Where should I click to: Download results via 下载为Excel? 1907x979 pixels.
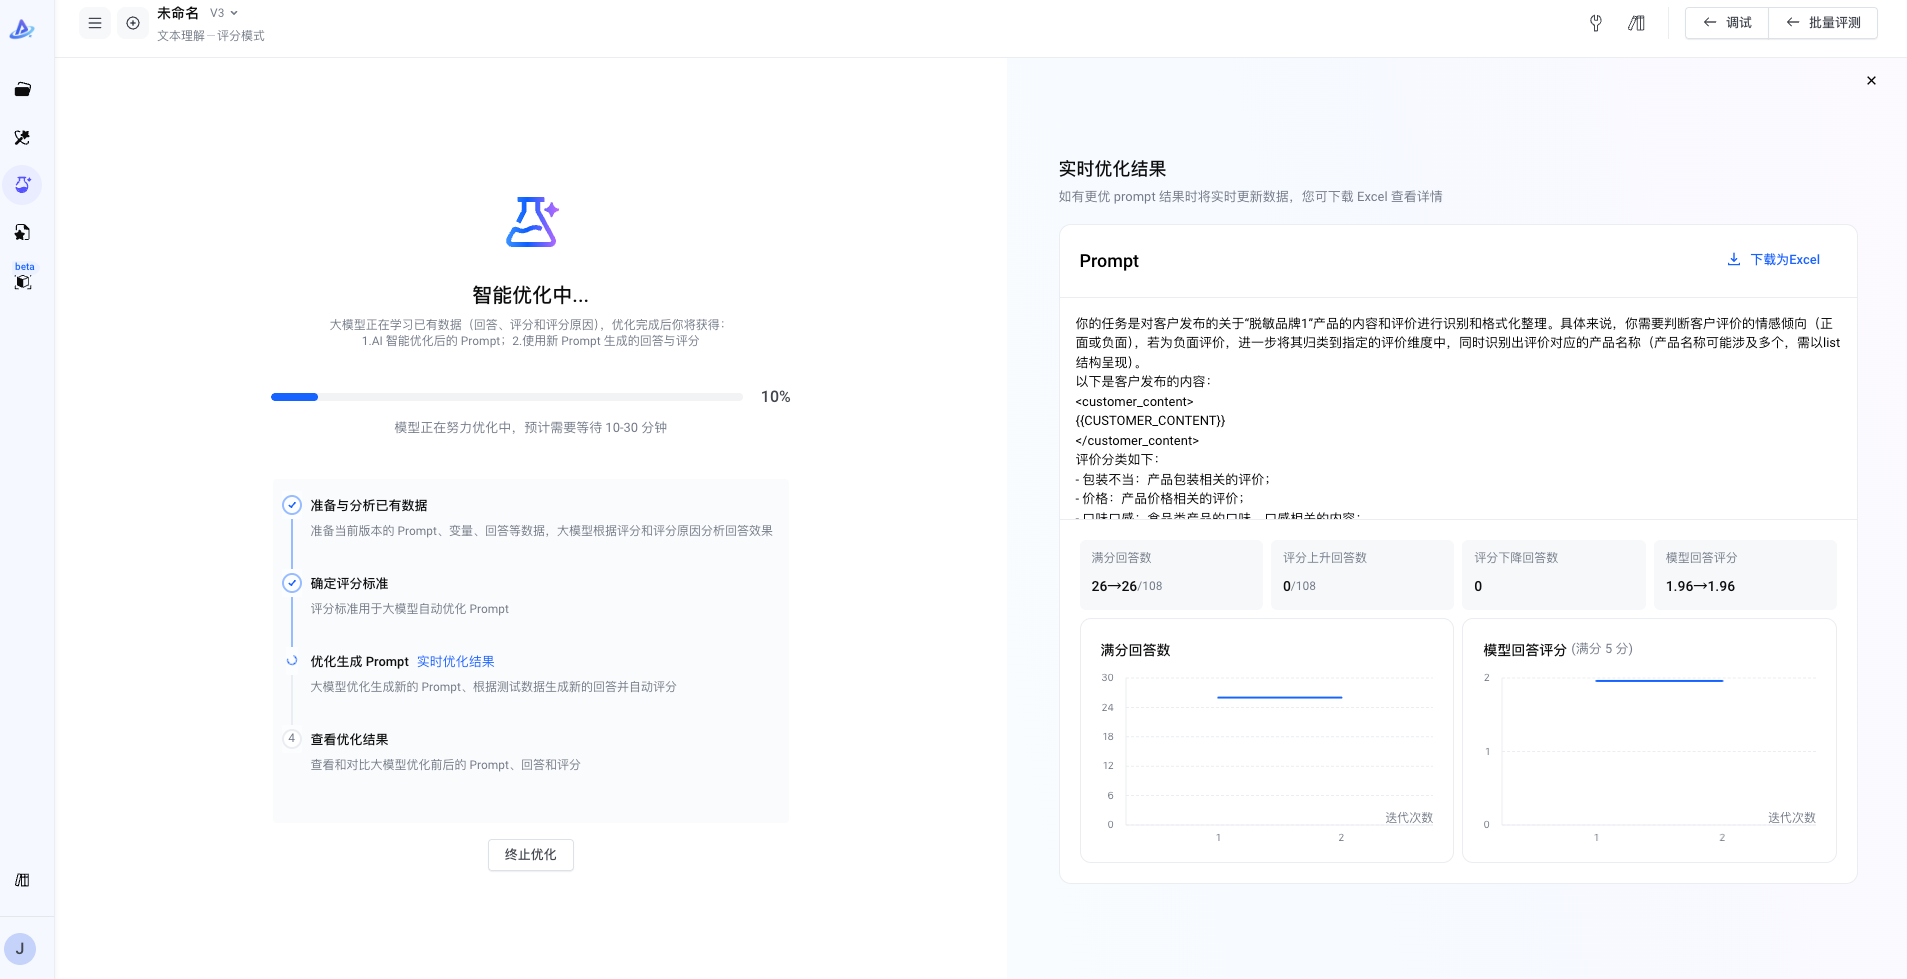(x=1774, y=260)
